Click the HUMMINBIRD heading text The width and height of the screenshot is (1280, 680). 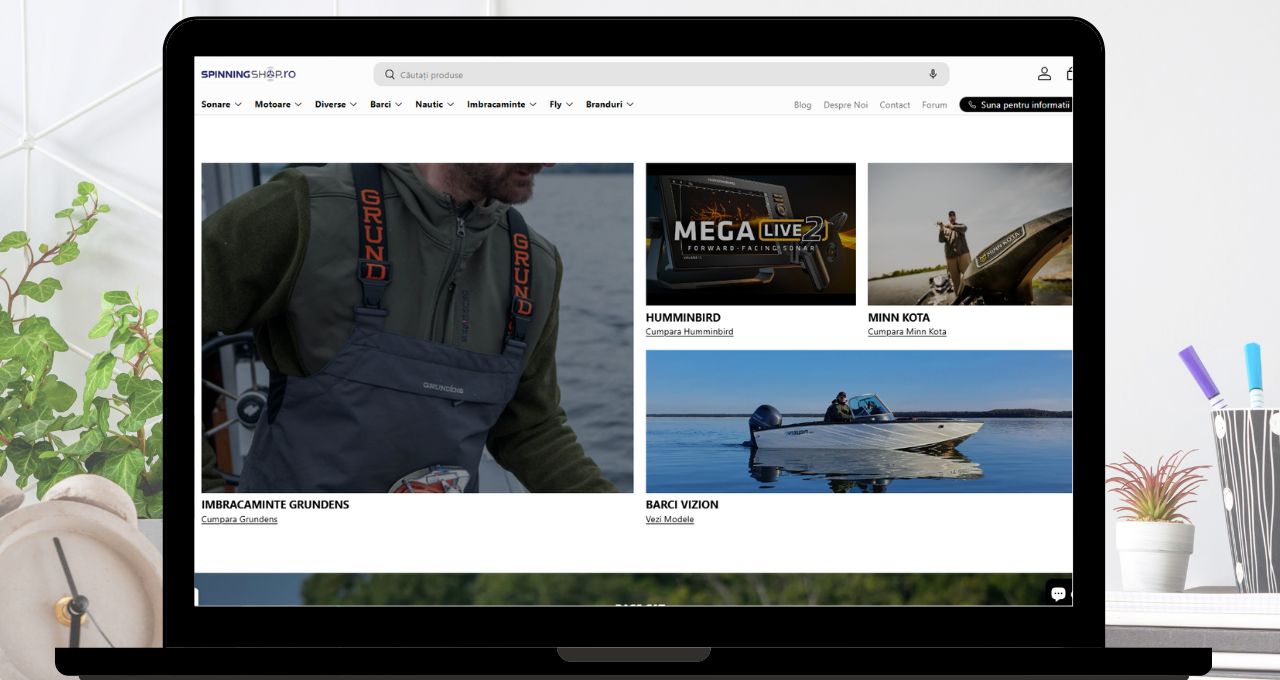pyautogui.click(x=683, y=318)
